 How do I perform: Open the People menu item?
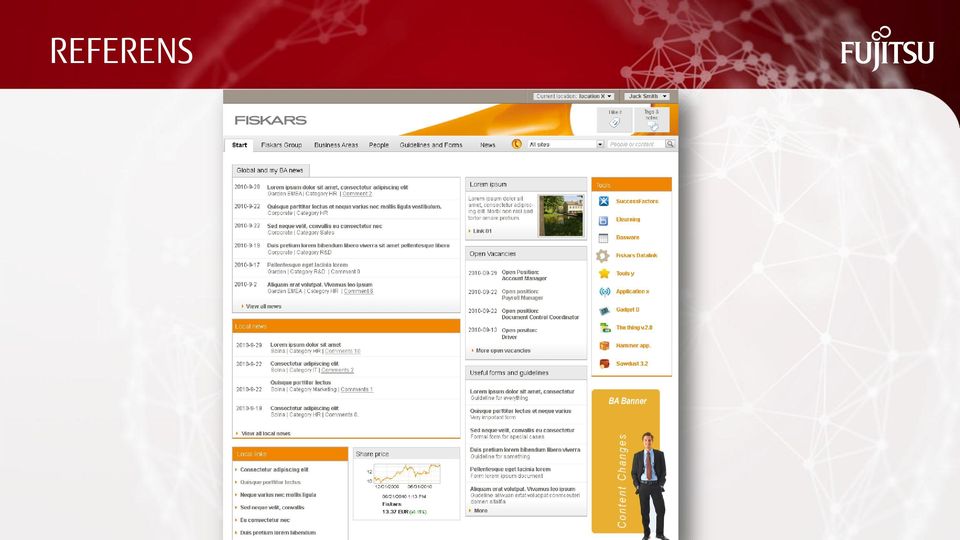click(378, 145)
